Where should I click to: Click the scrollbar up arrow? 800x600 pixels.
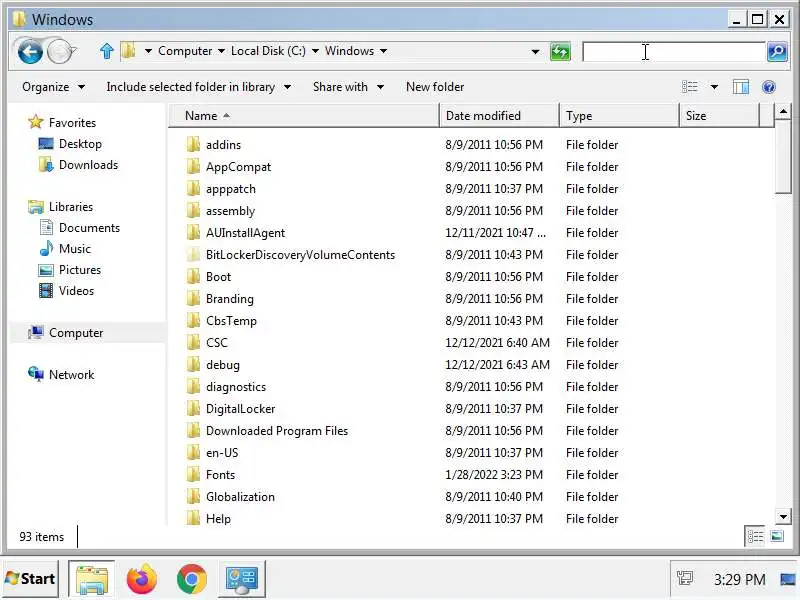[x=783, y=111]
